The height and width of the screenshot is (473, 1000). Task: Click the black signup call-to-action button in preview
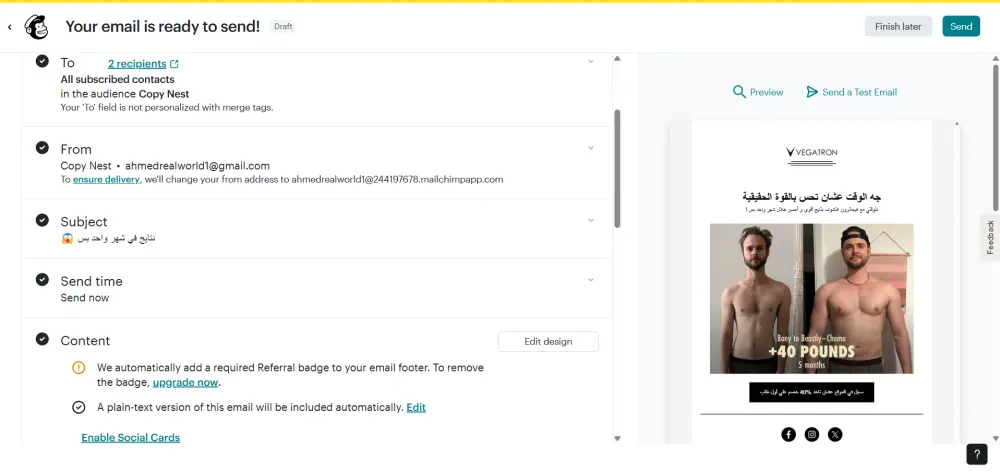coord(811,392)
